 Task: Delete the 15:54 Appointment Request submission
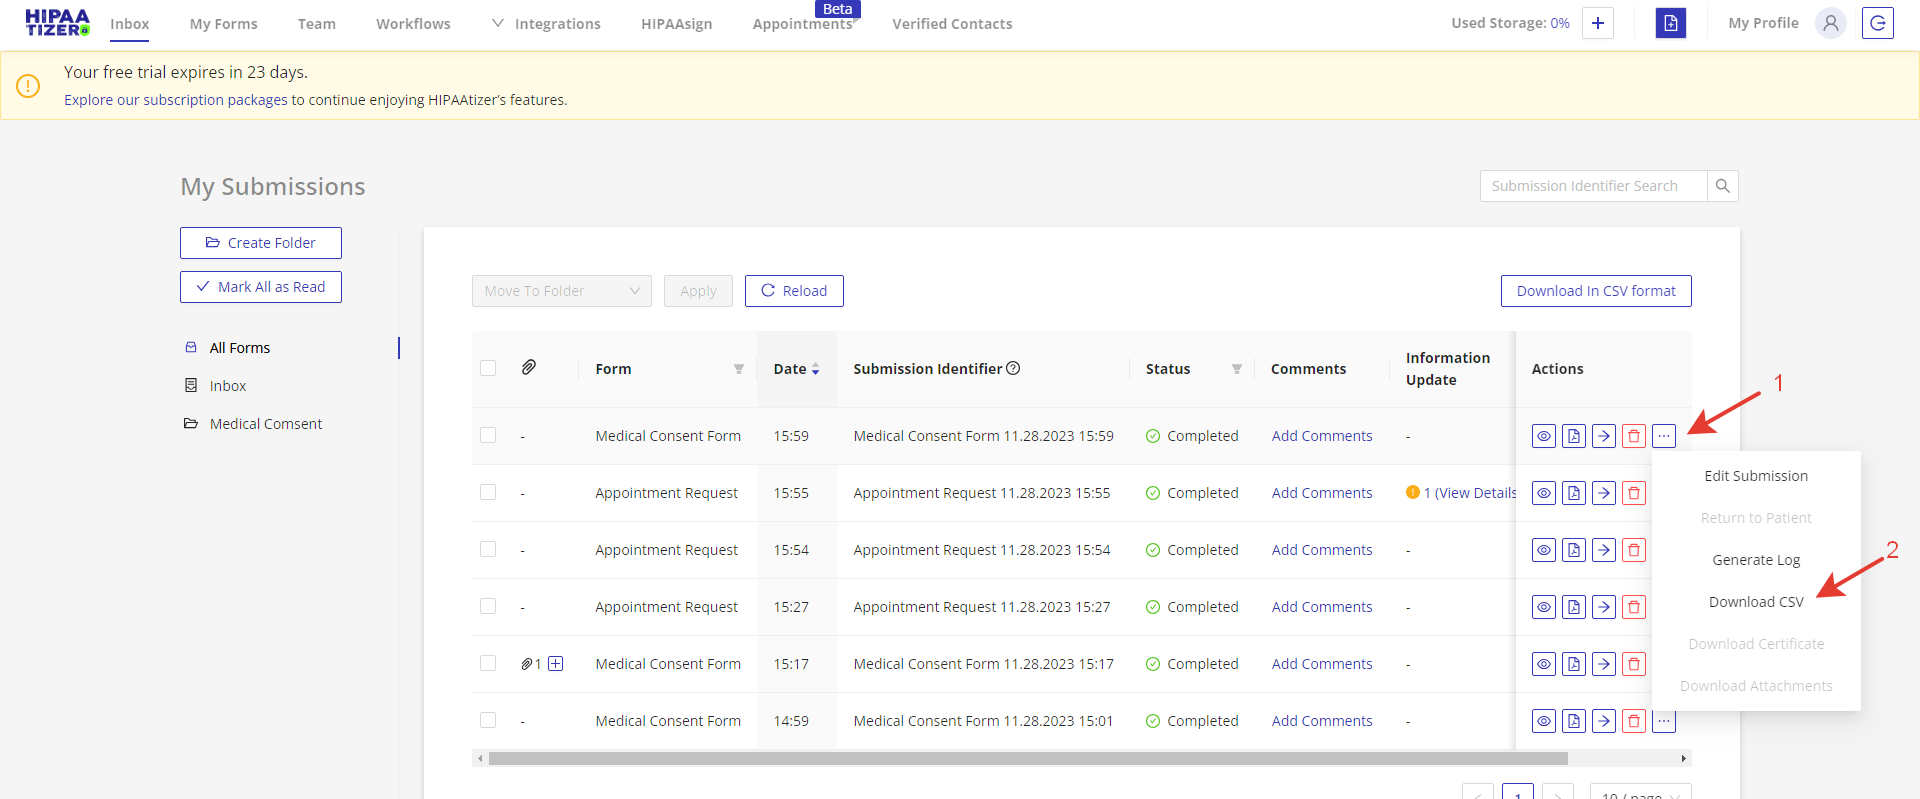click(x=1634, y=550)
